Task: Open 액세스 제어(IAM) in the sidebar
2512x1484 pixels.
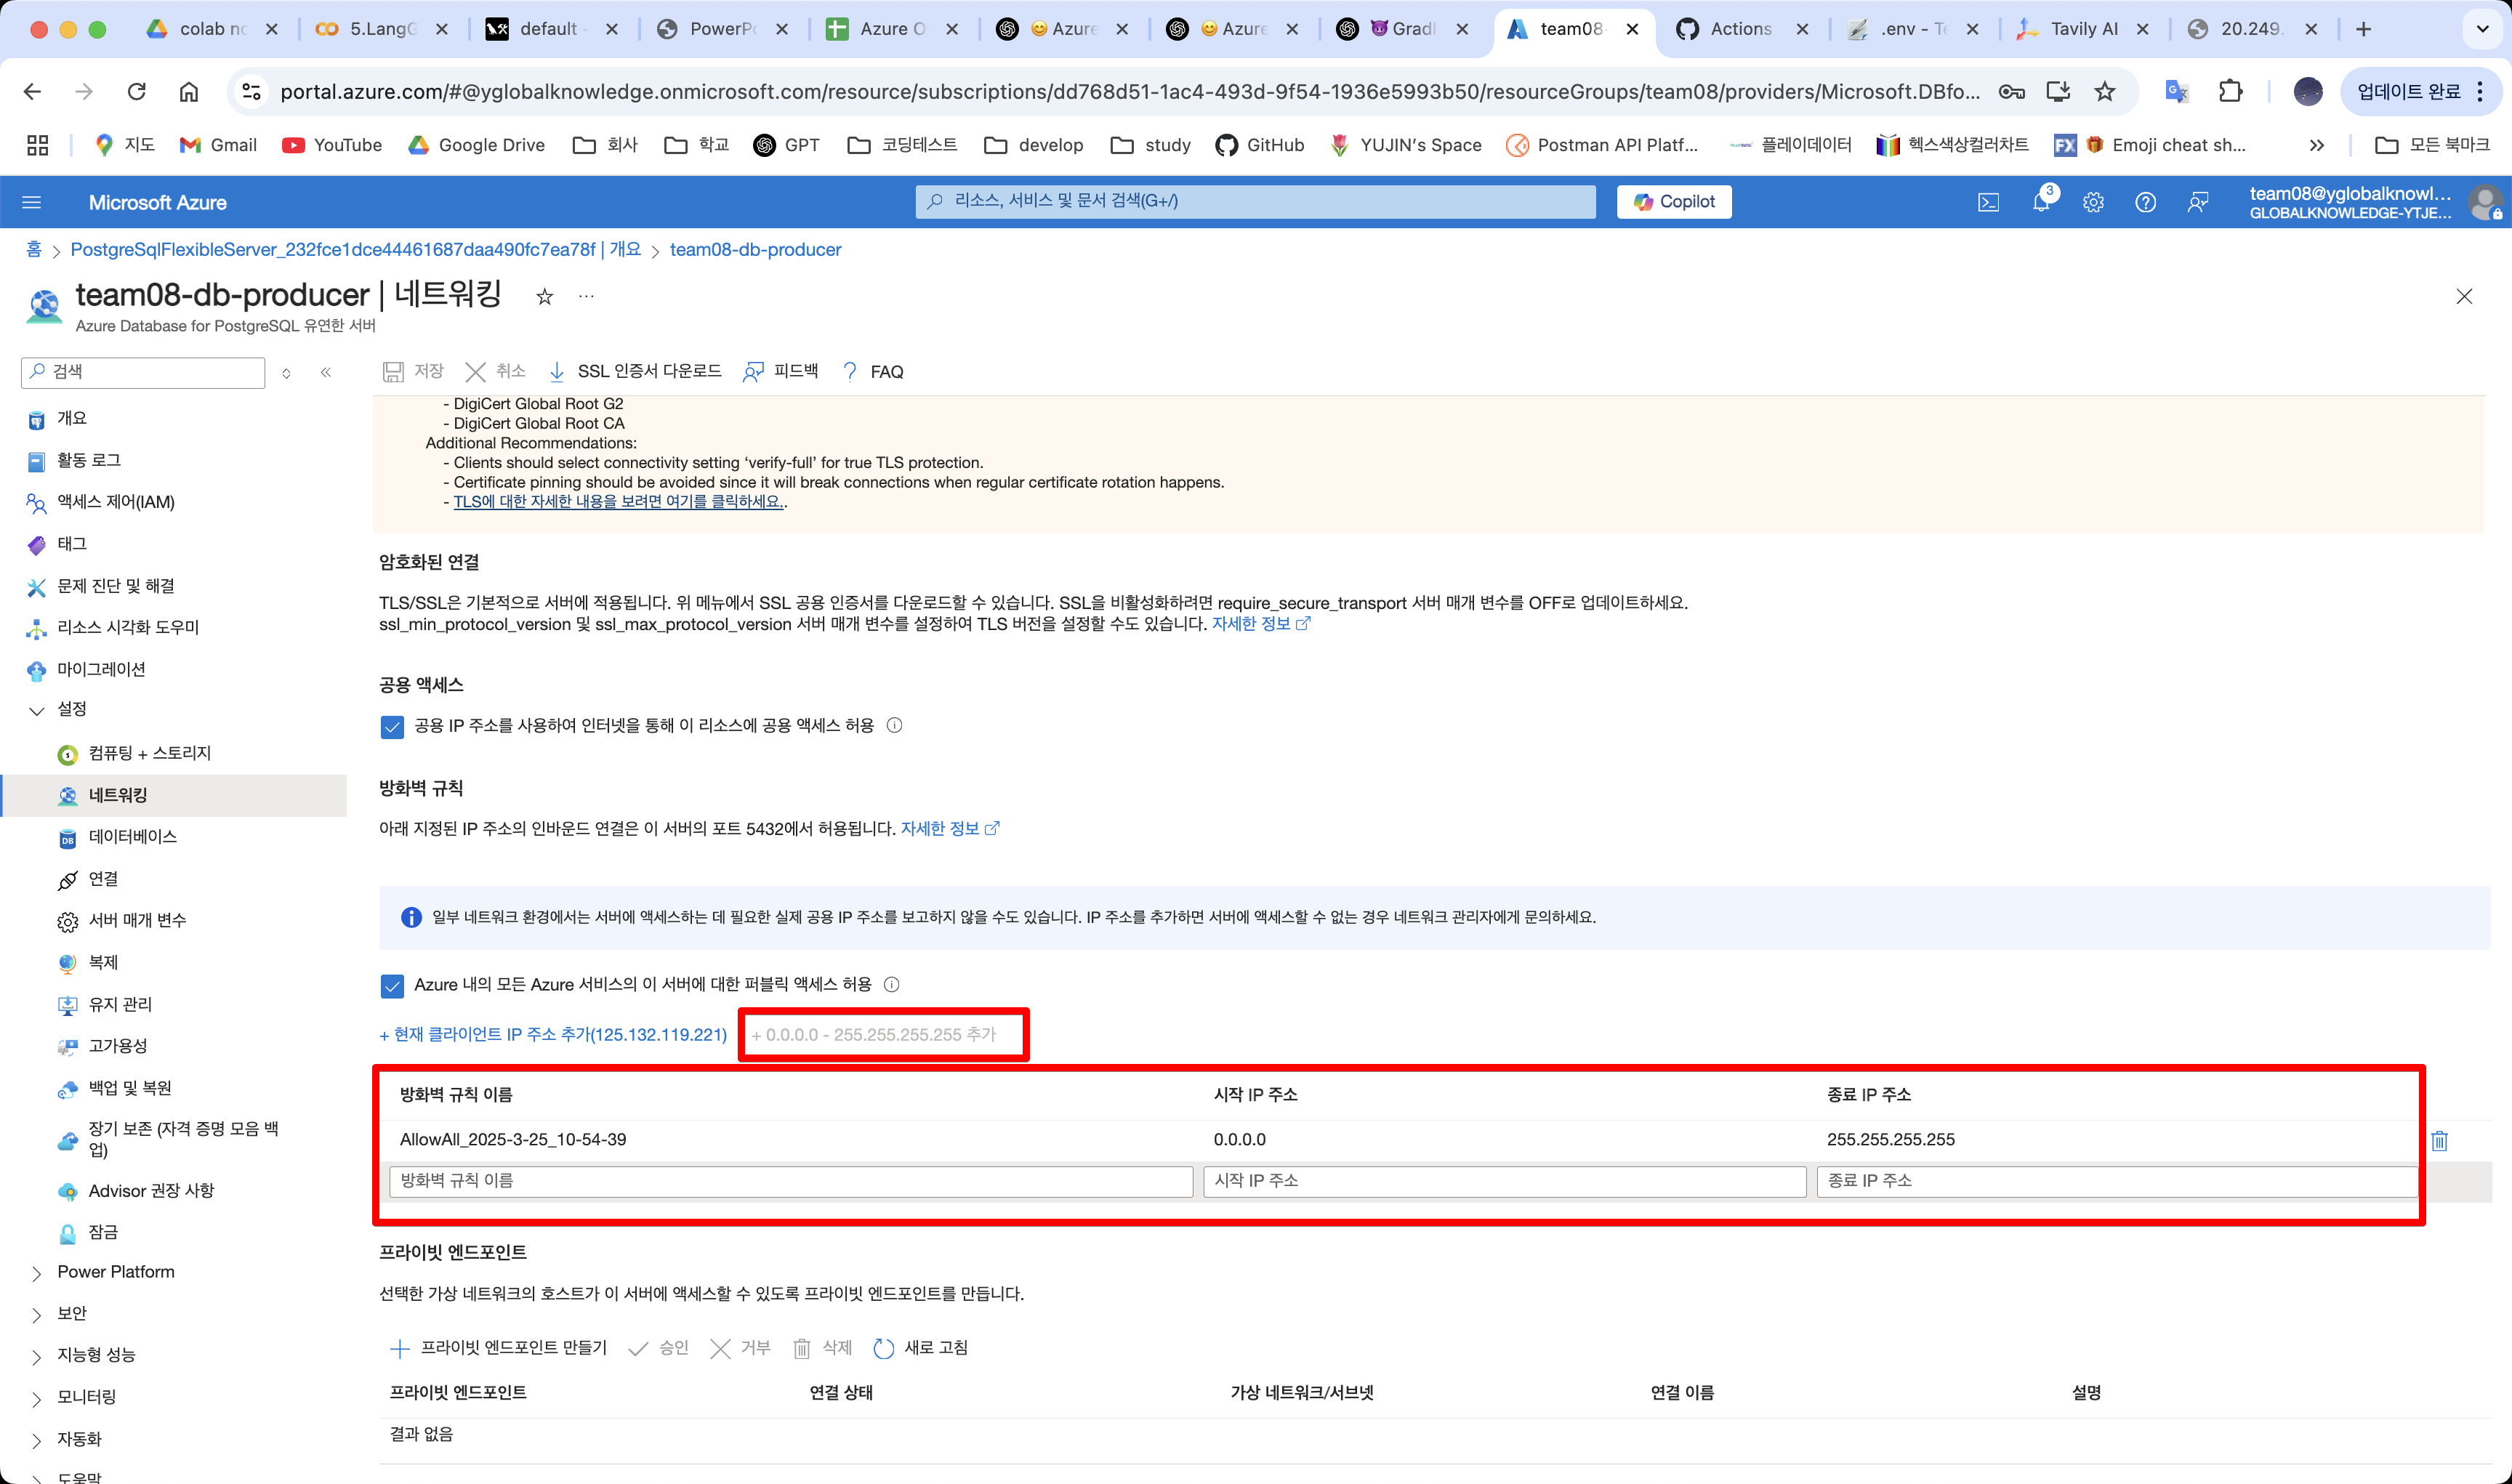Action: tap(116, 502)
